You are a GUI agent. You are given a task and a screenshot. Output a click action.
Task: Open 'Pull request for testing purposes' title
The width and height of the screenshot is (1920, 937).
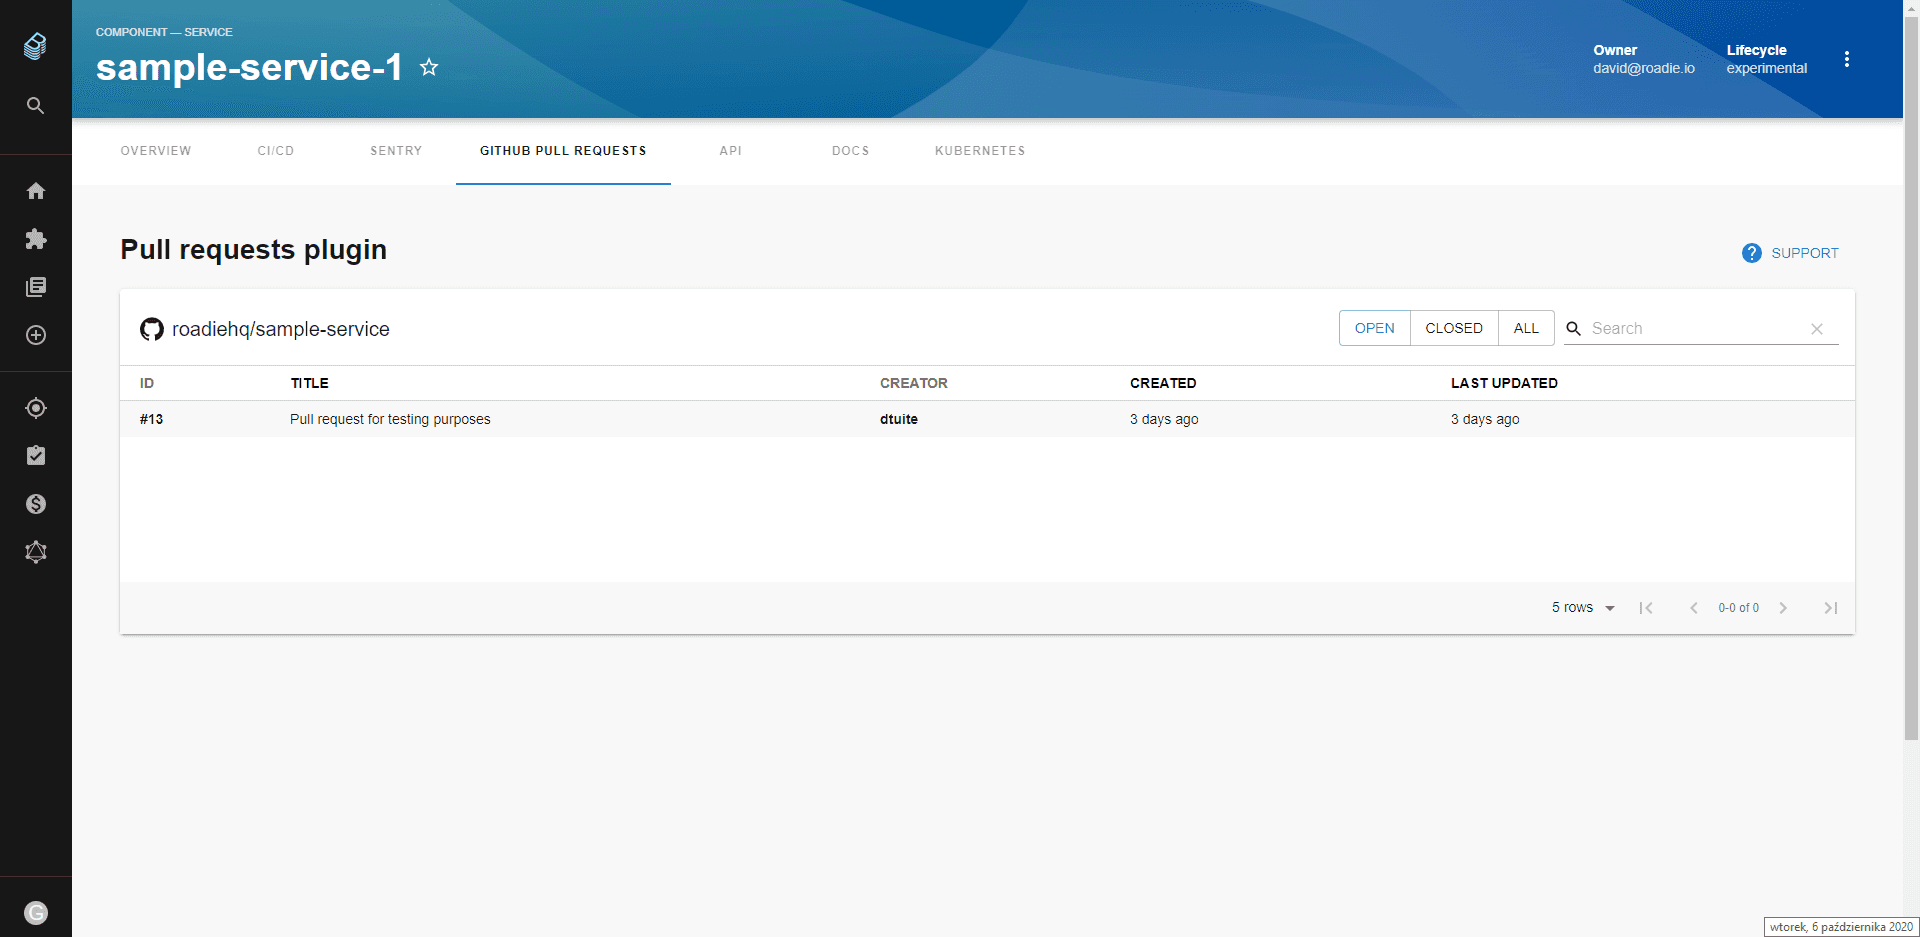390,419
